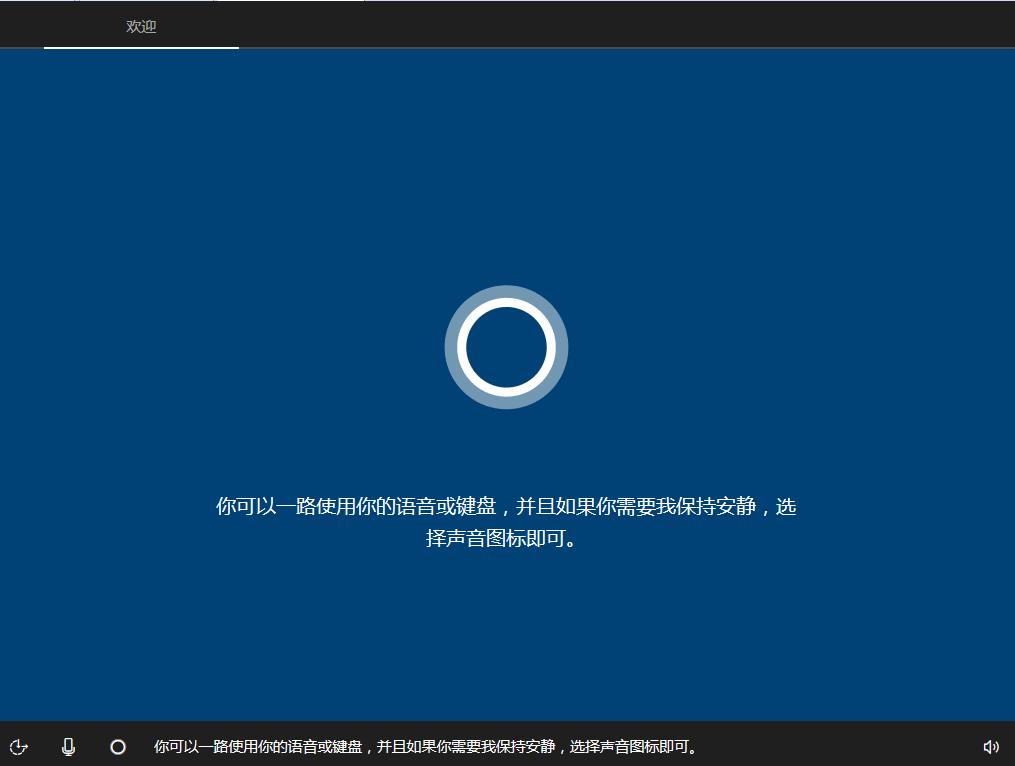
Task: Click the underline marker of the 欢迎 tab
Action: (140, 48)
